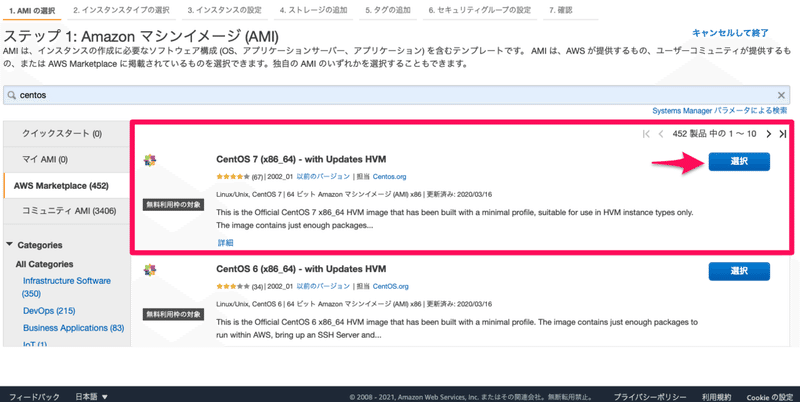
Task: Open 利用規約 footer link
Action: click(x=716, y=397)
